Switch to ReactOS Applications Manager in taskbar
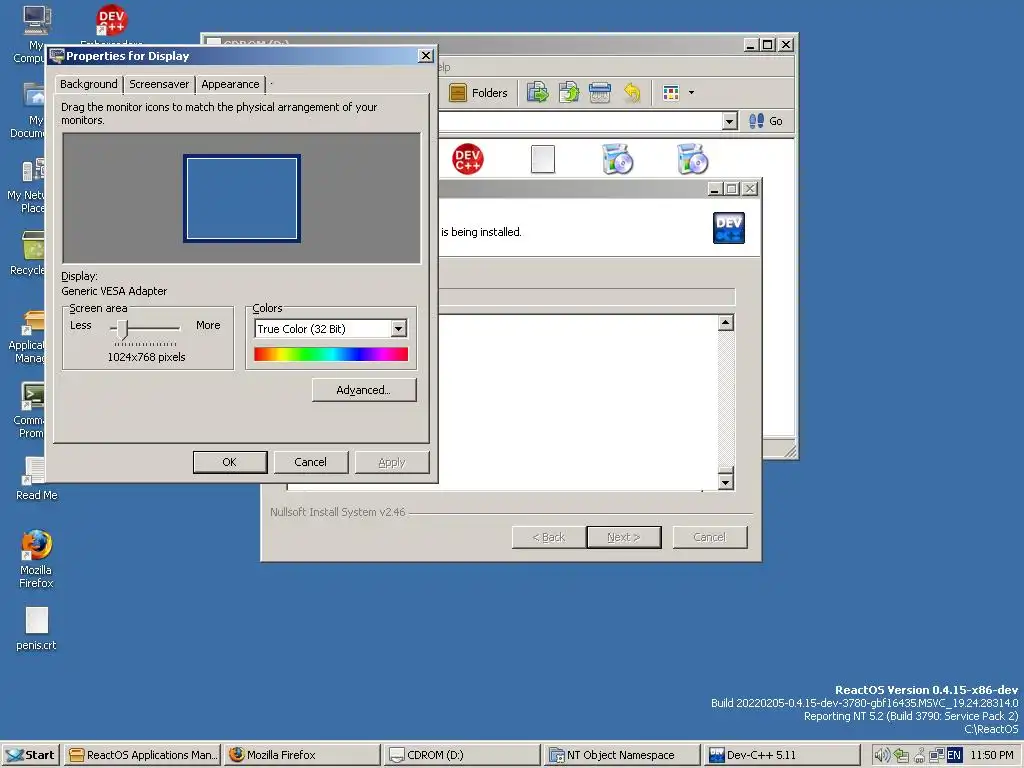Viewport: 1024px width, 768px height. tap(143, 755)
